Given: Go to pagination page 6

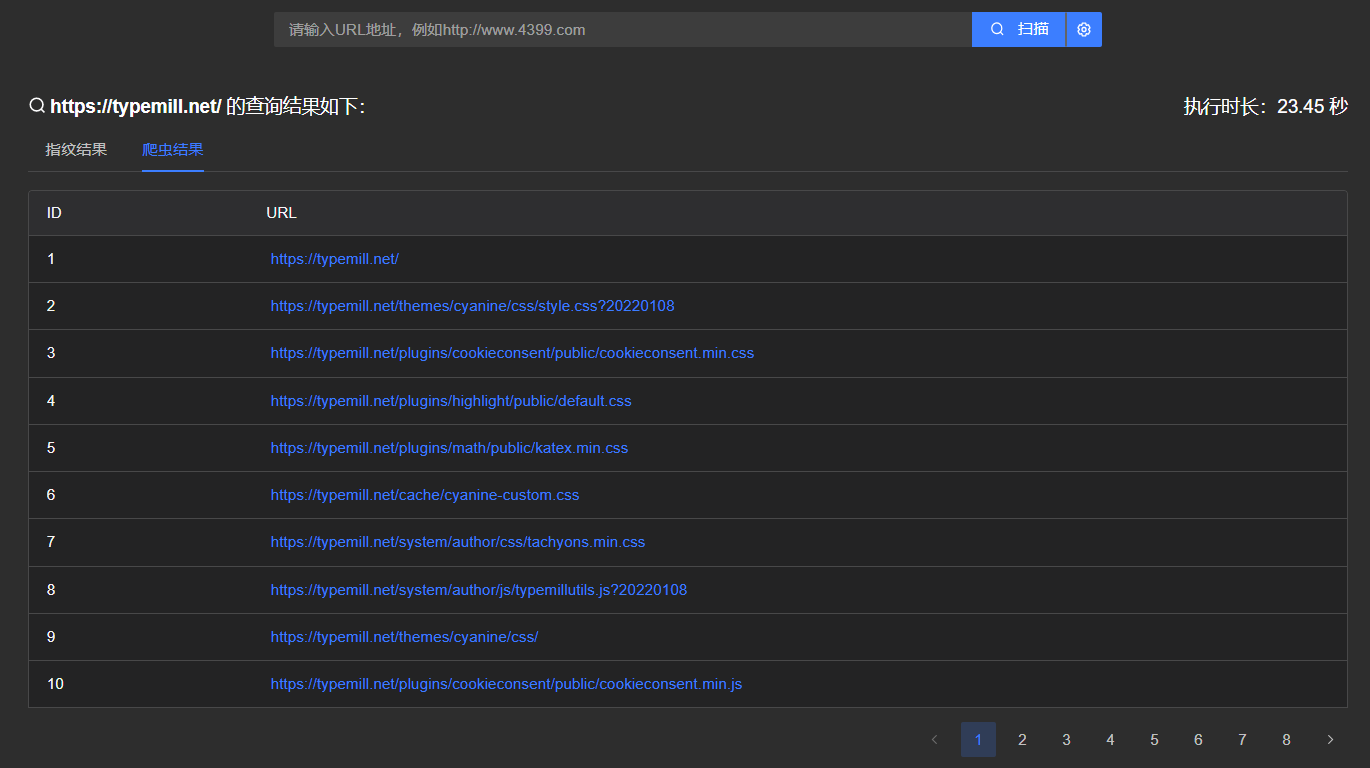Looking at the screenshot, I should pyautogui.click(x=1198, y=740).
